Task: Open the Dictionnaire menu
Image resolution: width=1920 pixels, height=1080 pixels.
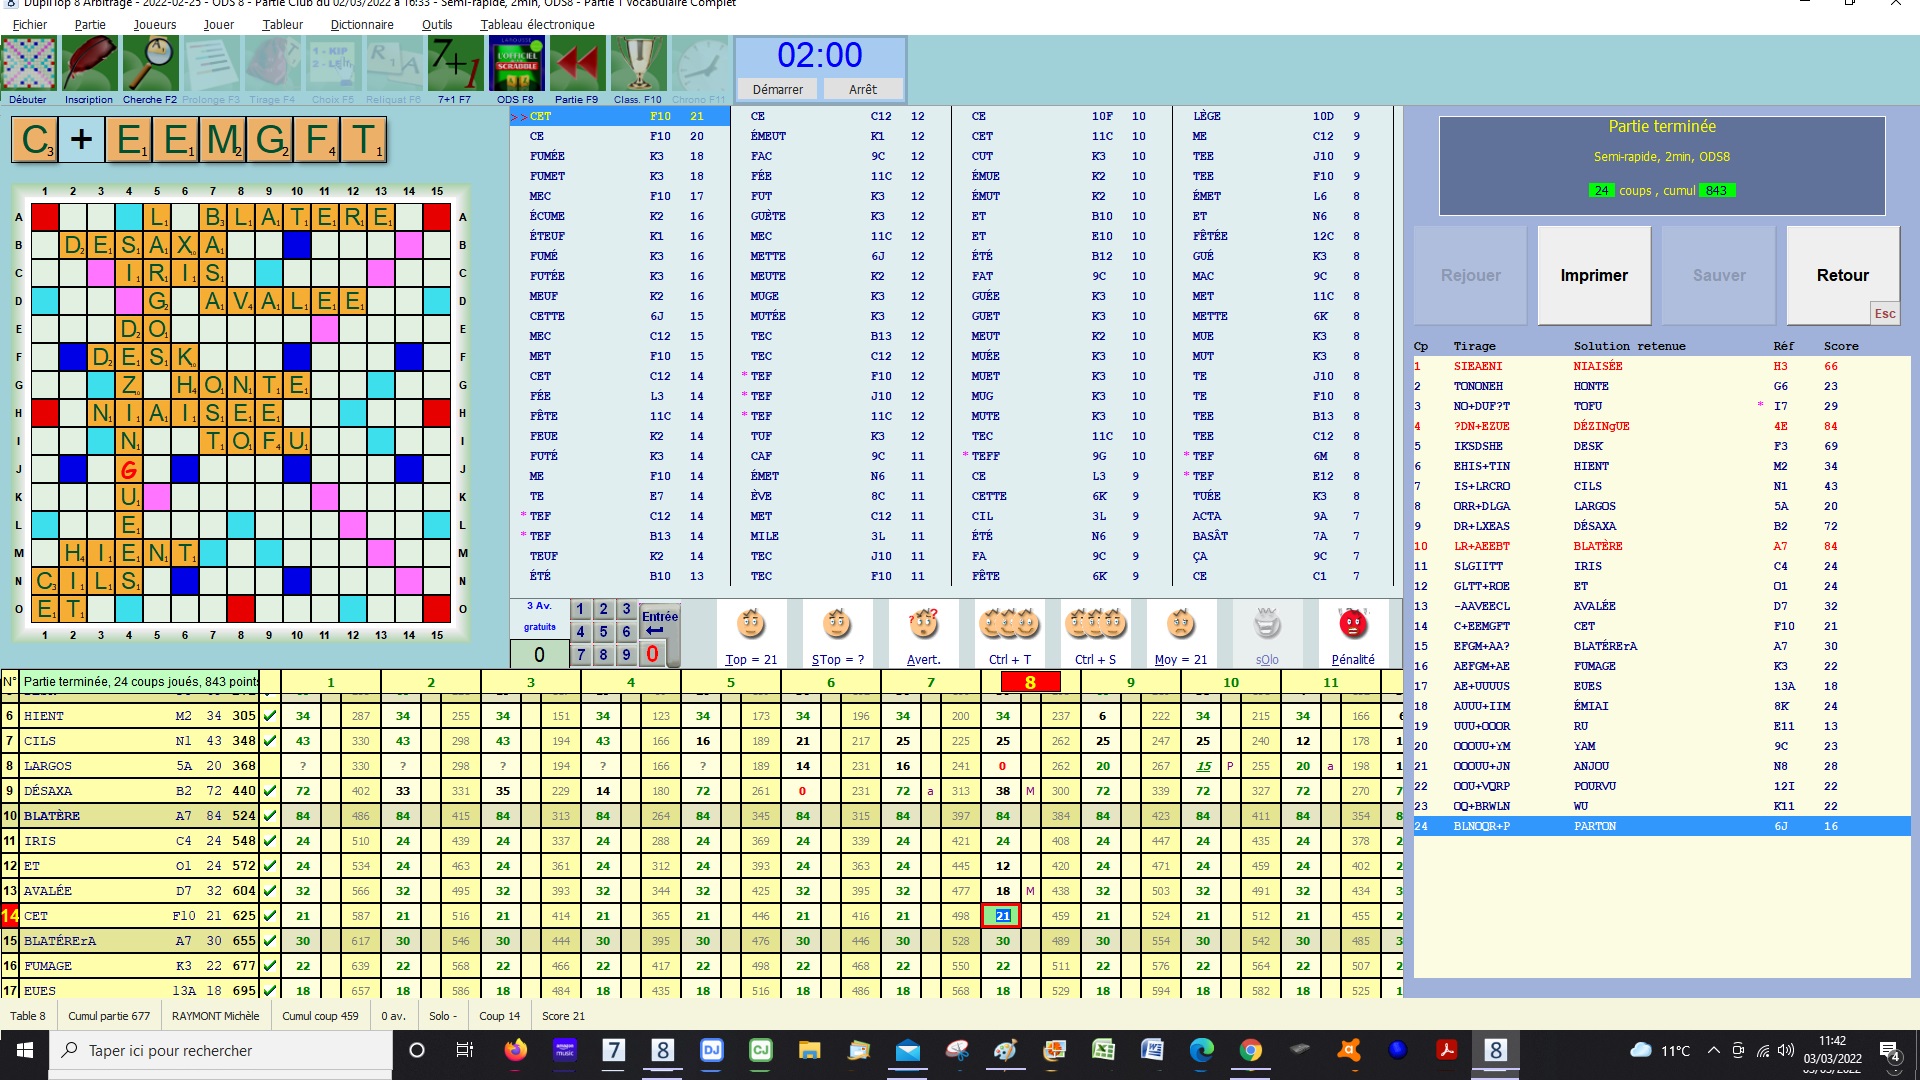Action: click(x=361, y=24)
